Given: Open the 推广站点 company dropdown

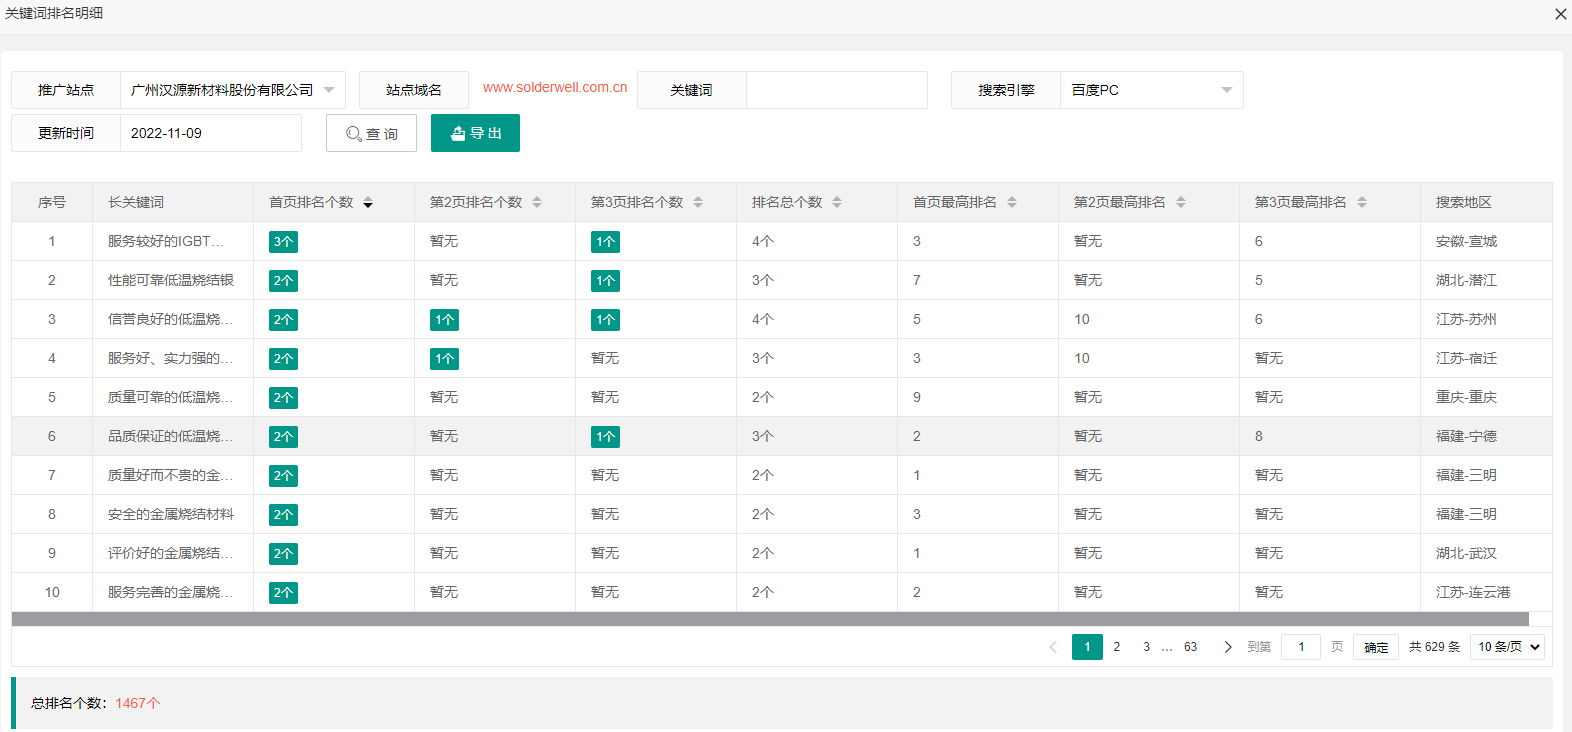Looking at the screenshot, I should pos(233,90).
